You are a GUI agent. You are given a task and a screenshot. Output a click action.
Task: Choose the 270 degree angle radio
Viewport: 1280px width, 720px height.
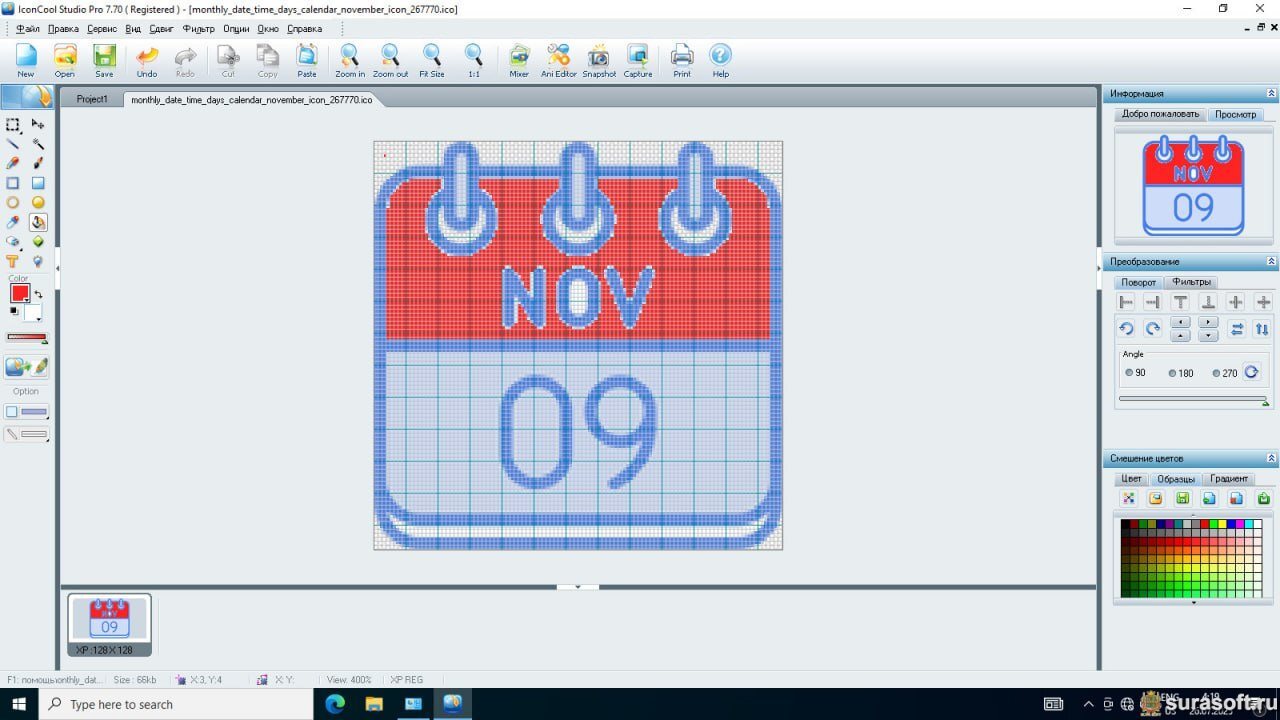(1216, 373)
